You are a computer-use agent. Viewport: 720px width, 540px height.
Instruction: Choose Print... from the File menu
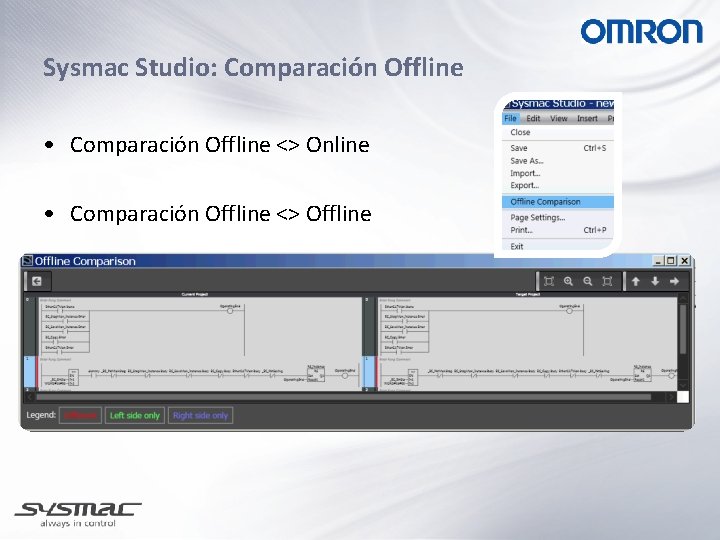558,230
